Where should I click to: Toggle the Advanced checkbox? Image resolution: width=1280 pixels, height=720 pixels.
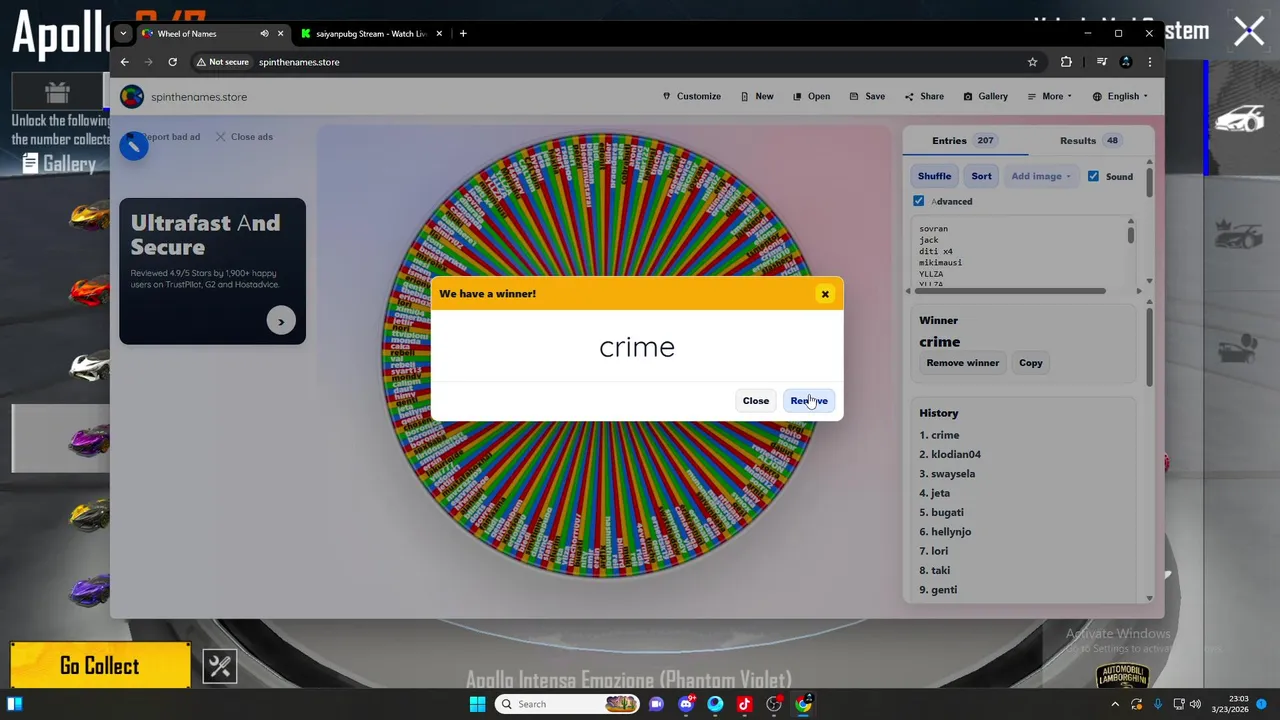coord(918,201)
